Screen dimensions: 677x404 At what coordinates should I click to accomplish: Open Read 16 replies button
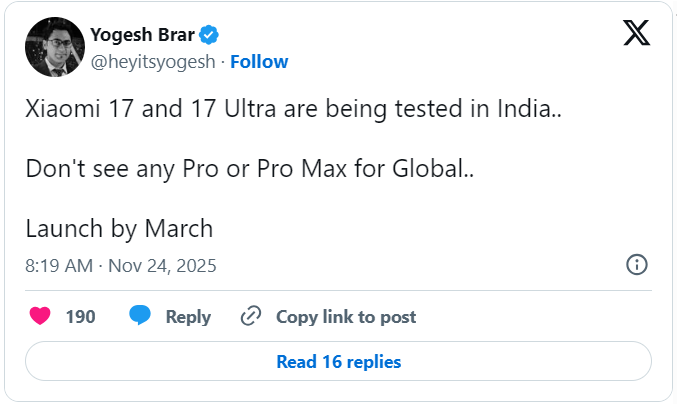point(338,361)
